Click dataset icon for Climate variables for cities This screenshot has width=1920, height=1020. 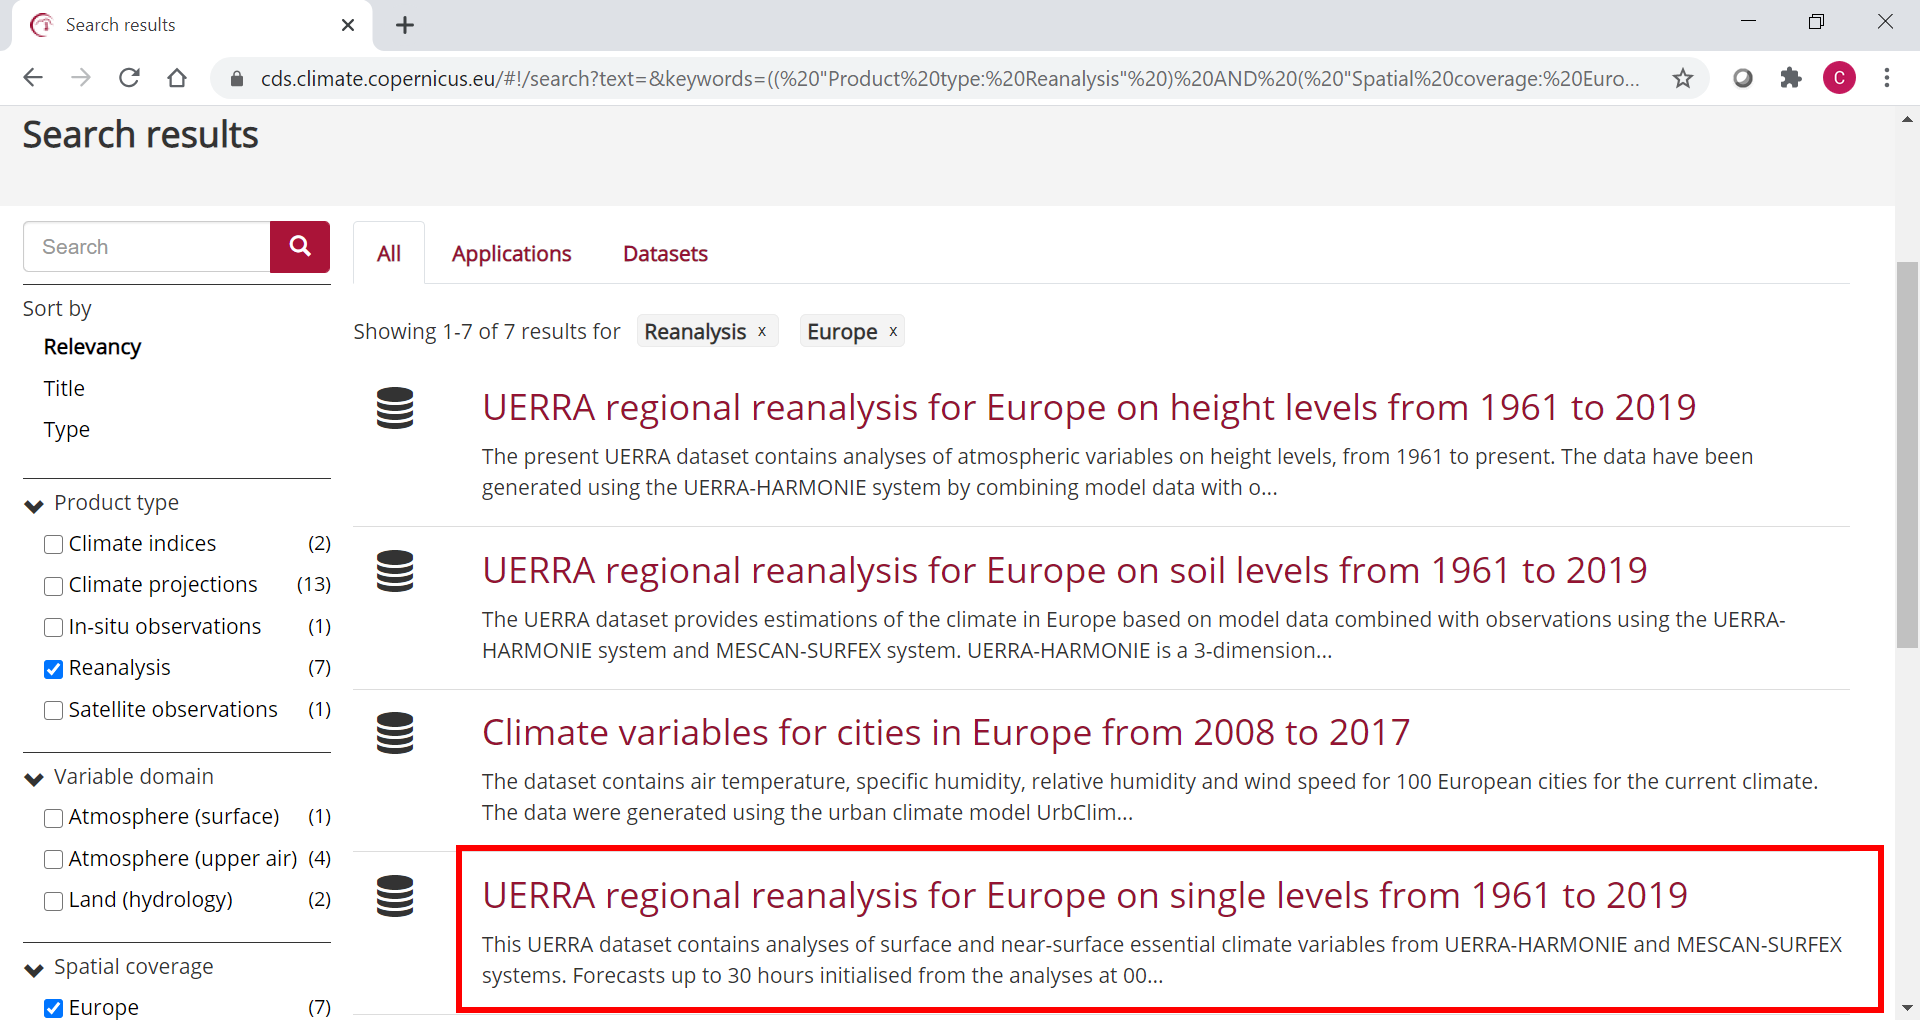click(x=395, y=733)
